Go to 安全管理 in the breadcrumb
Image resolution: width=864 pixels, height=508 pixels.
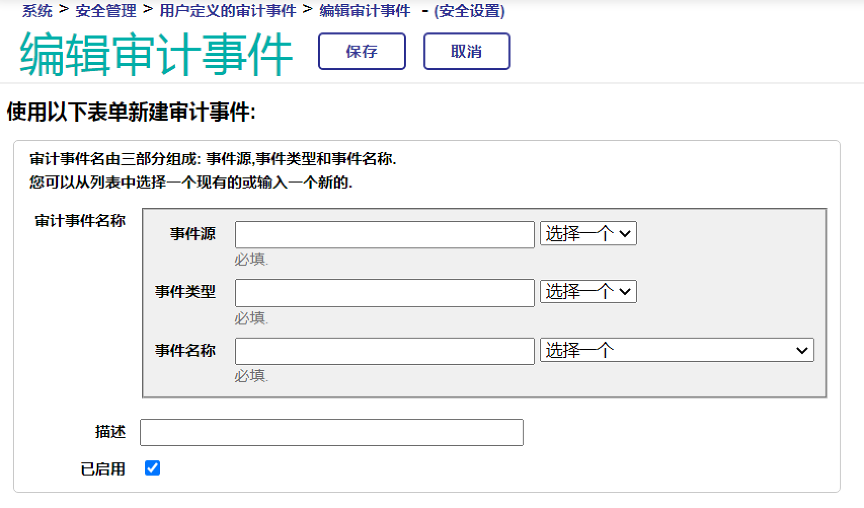(x=105, y=11)
